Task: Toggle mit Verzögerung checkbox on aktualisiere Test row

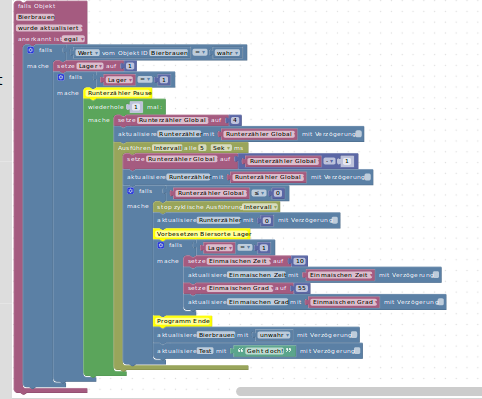Action: [x=357, y=350]
